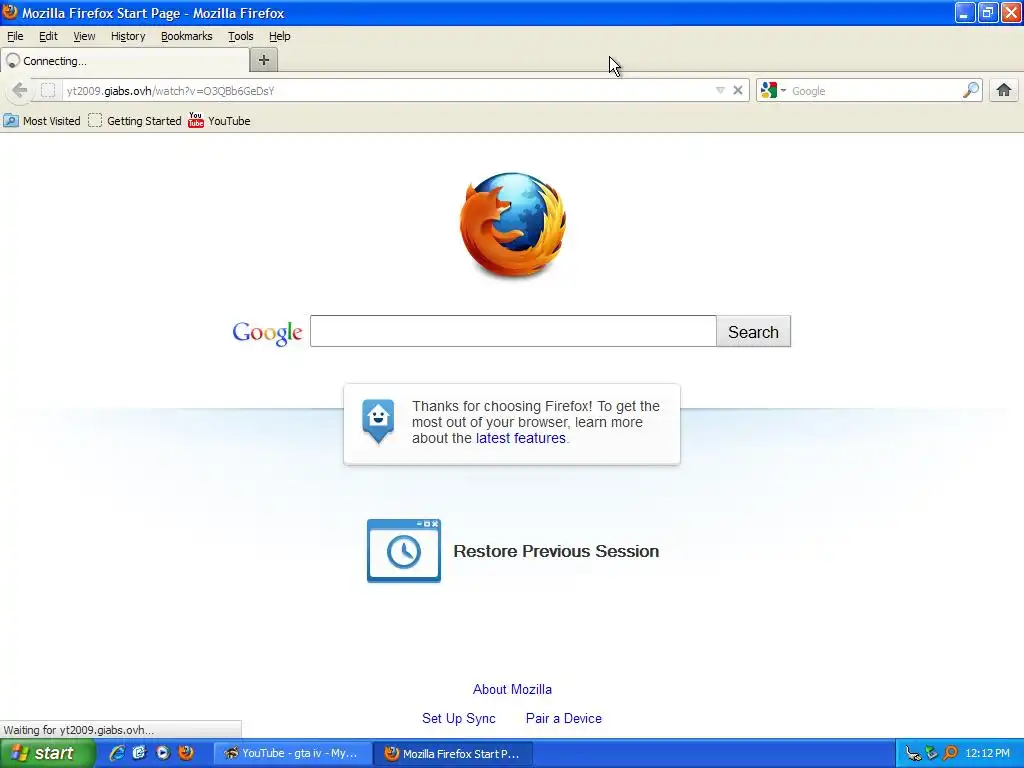Stop loading with the X icon in address bar
The height and width of the screenshot is (768, 1024).
[x=738, y=90]
